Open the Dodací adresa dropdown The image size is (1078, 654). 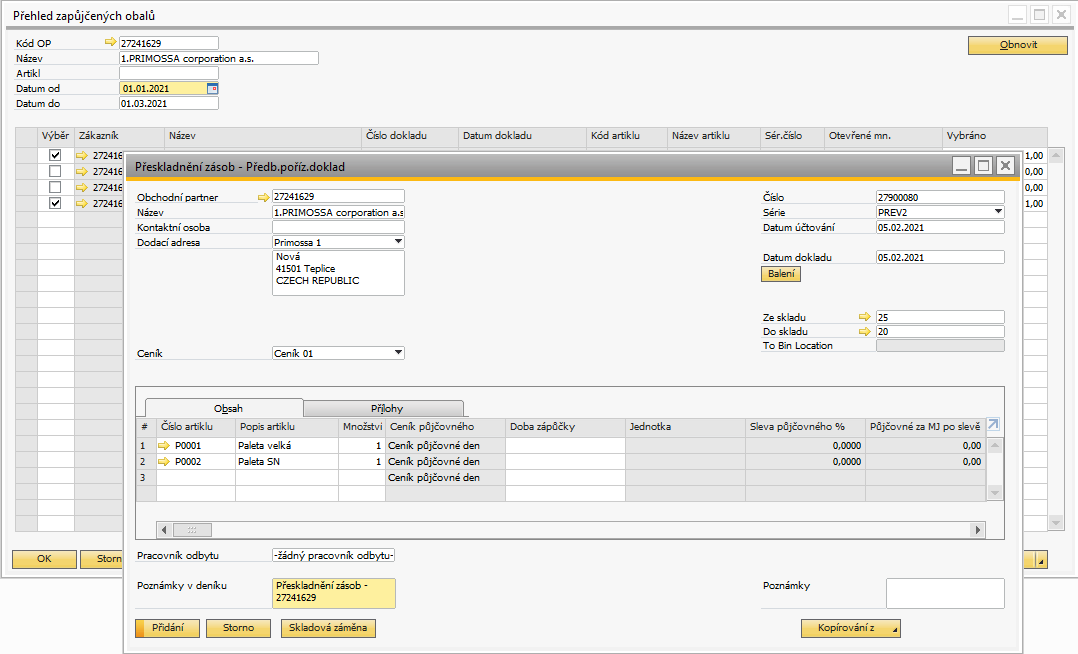(x=398, y=242)
